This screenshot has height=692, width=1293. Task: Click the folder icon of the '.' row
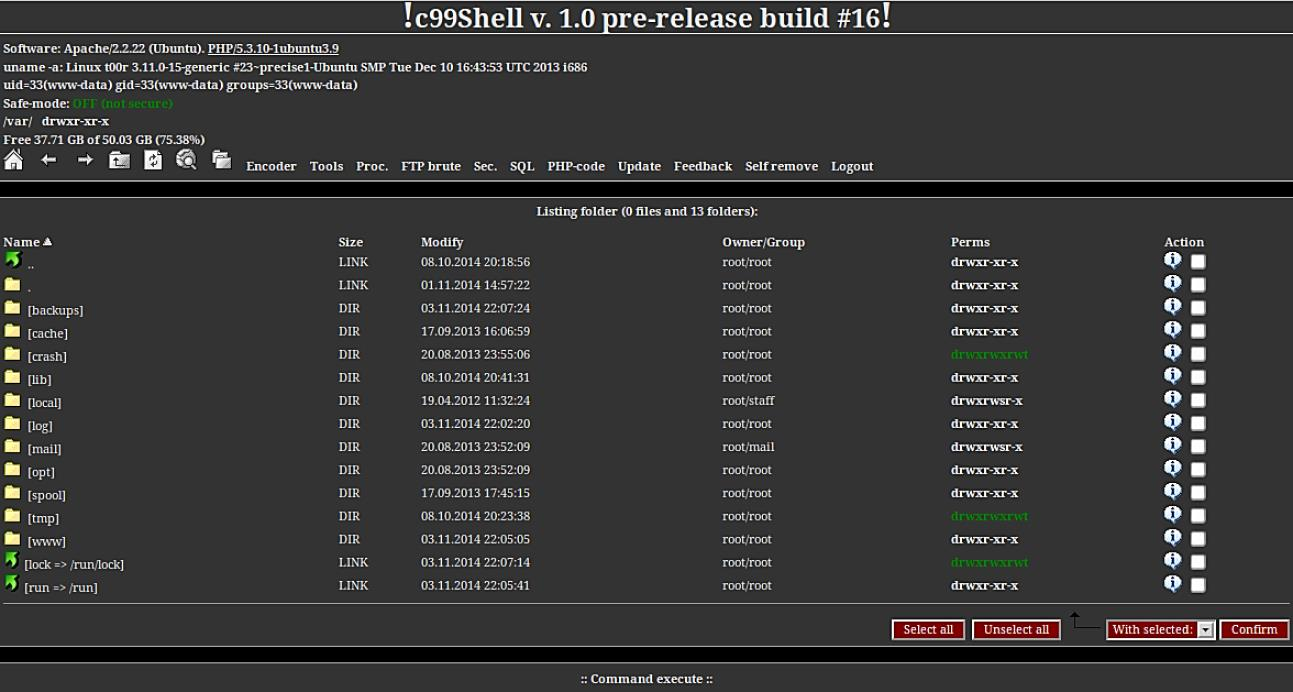(12, 285)
